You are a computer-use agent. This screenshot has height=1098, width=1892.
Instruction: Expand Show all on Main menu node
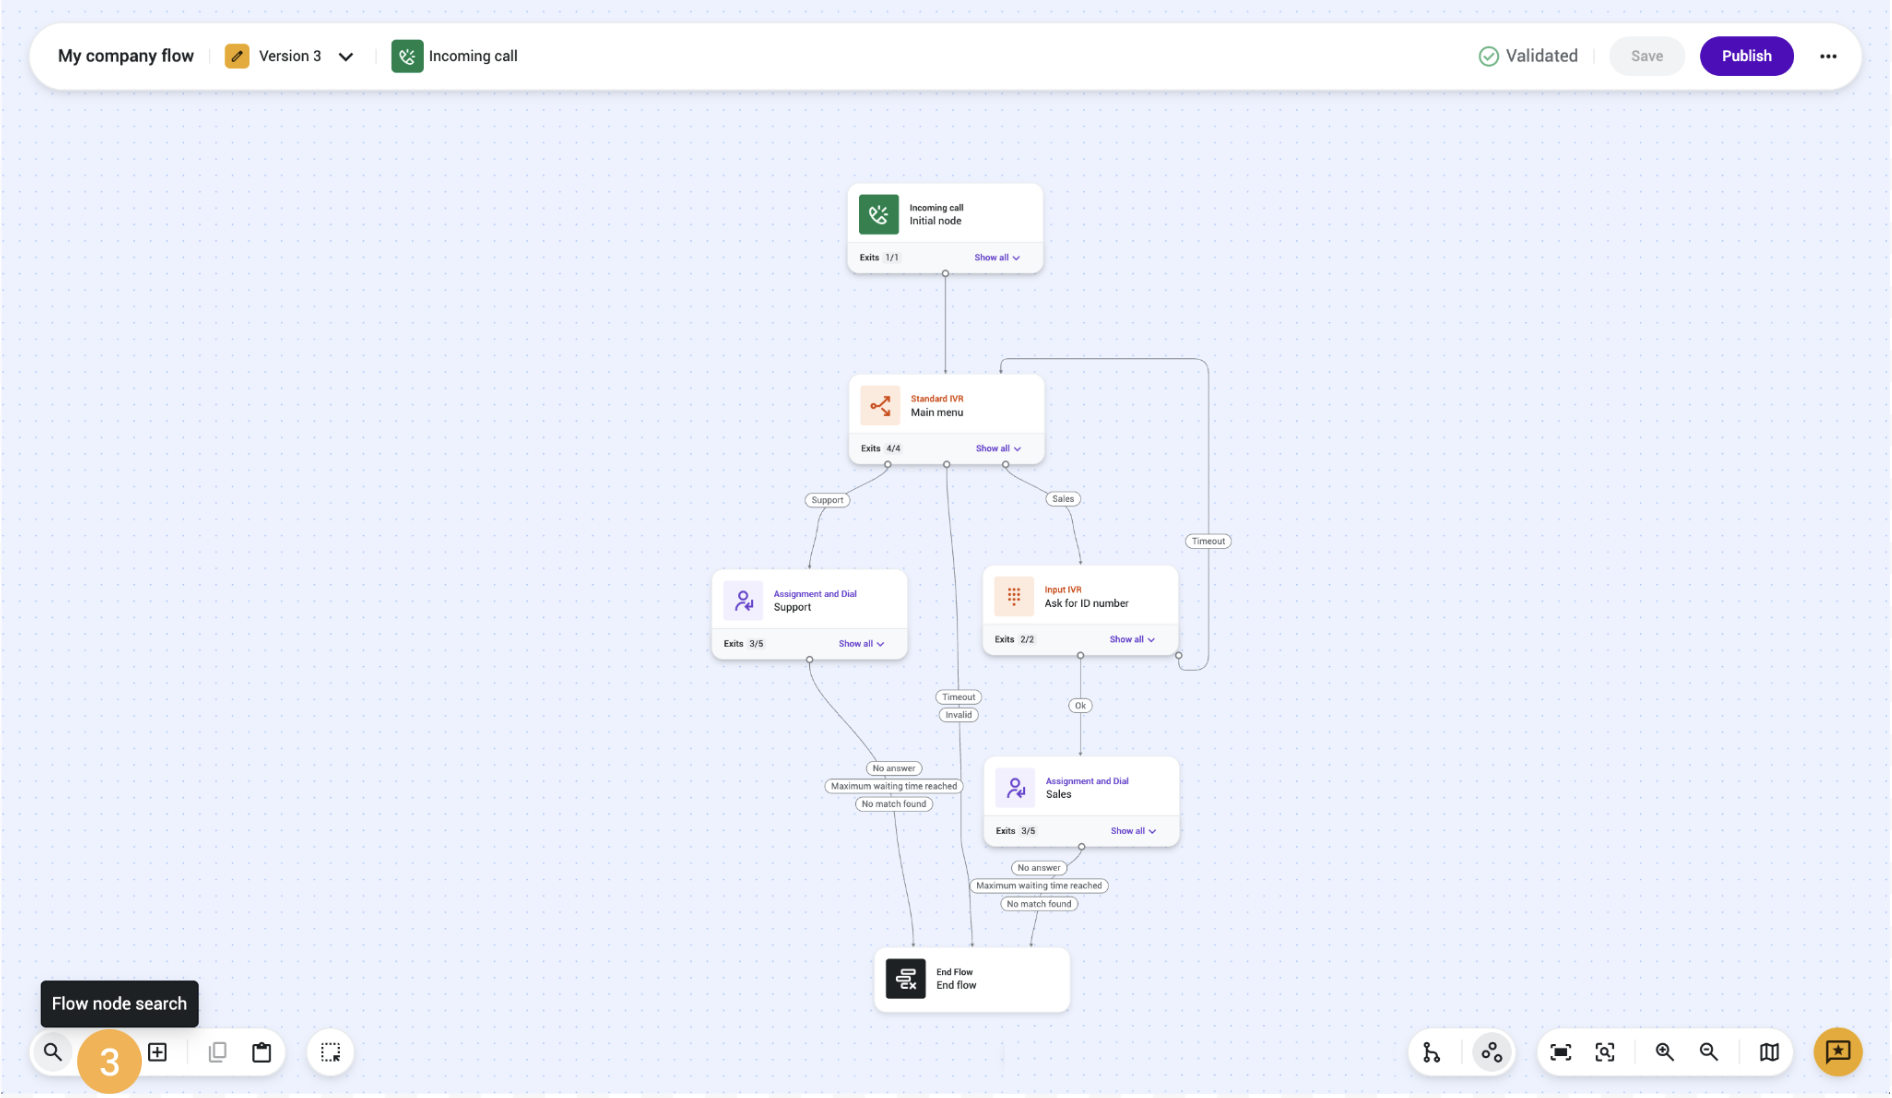pyautogui.click(x=998, y=449)
